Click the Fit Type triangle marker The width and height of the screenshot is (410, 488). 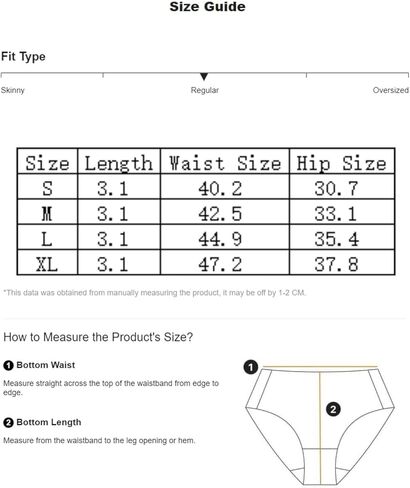coord(204,77)
